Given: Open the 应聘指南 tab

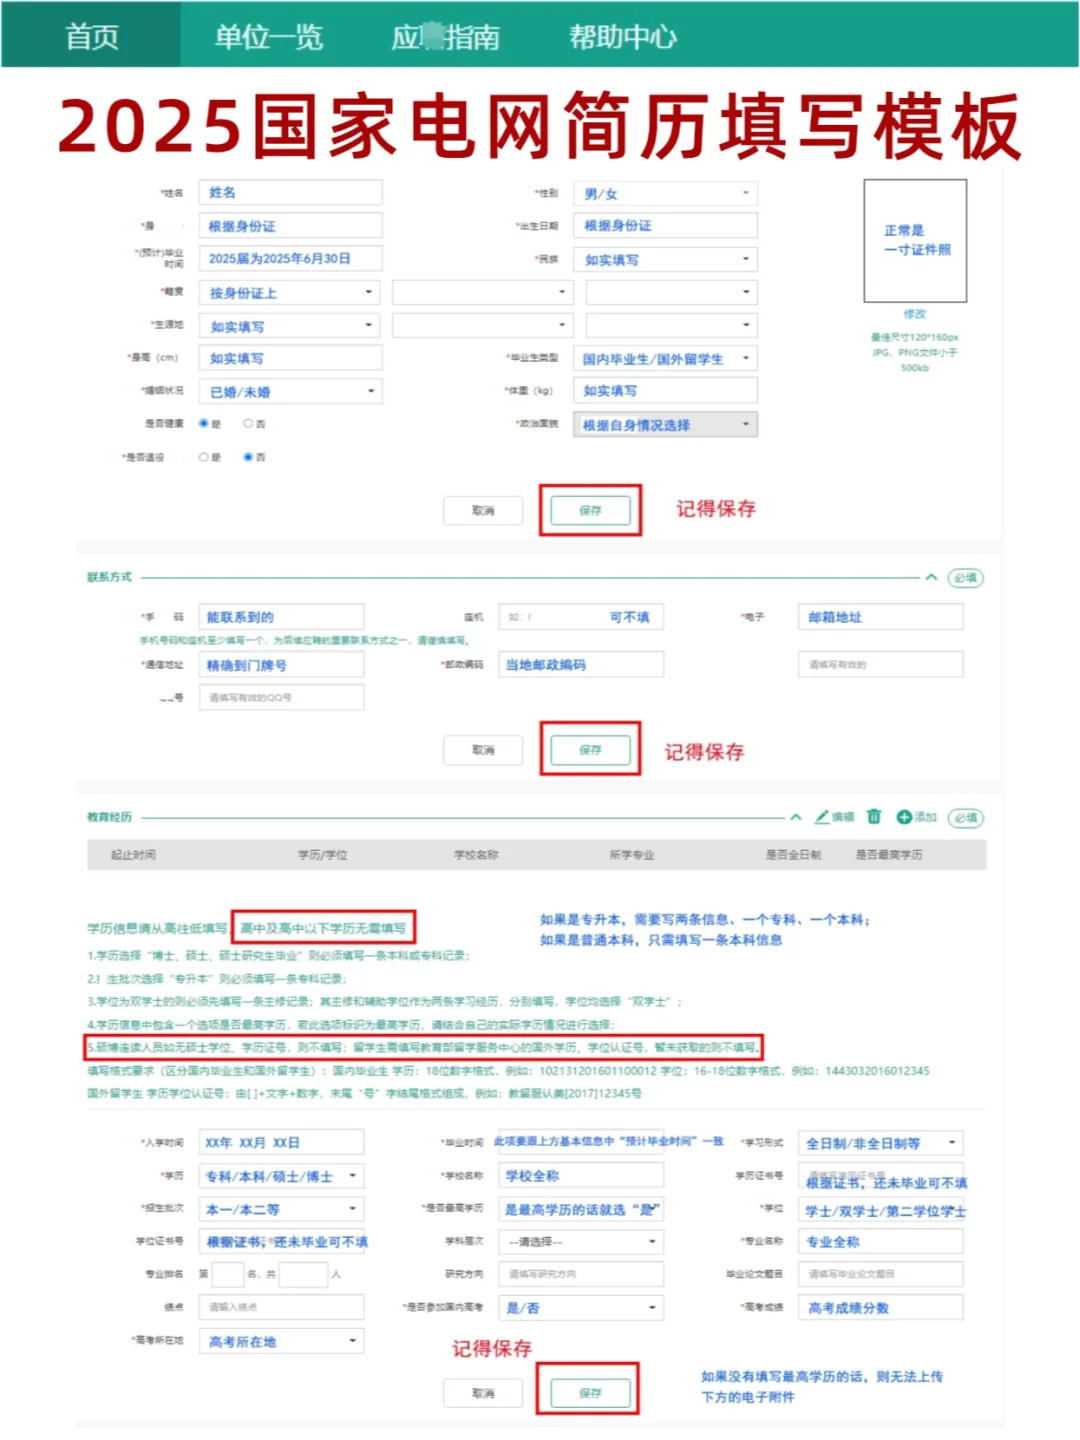Looking at the screenshot, I should [x=446, y=36].
